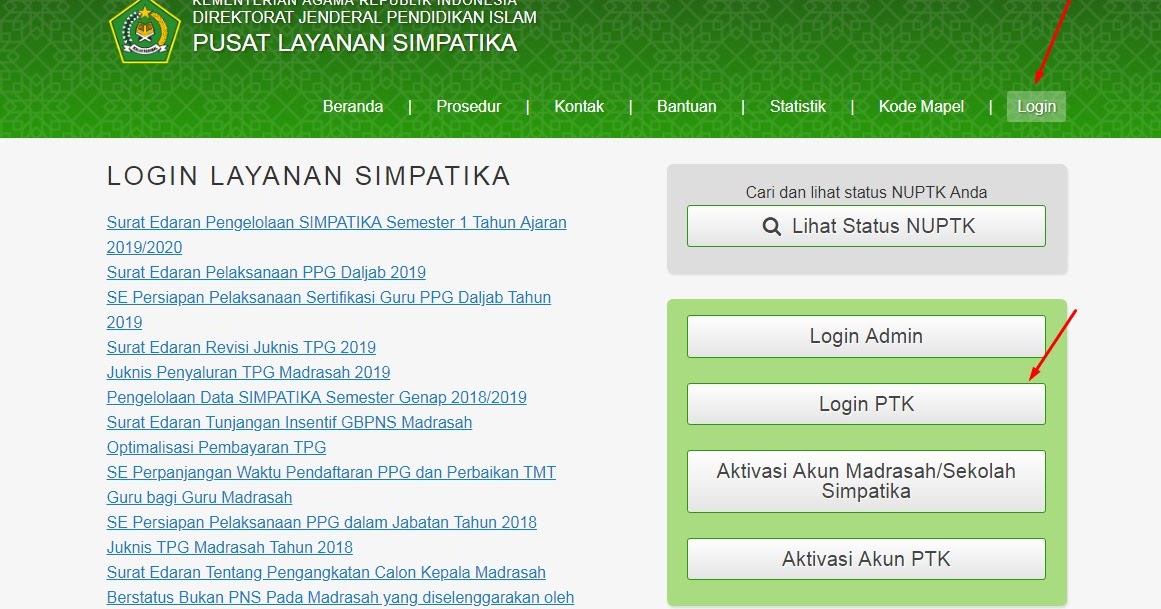Open the Optimalisasi Pembayaran TPG link
Screen dimensions: 1161x609
click(x=216, y=447)
